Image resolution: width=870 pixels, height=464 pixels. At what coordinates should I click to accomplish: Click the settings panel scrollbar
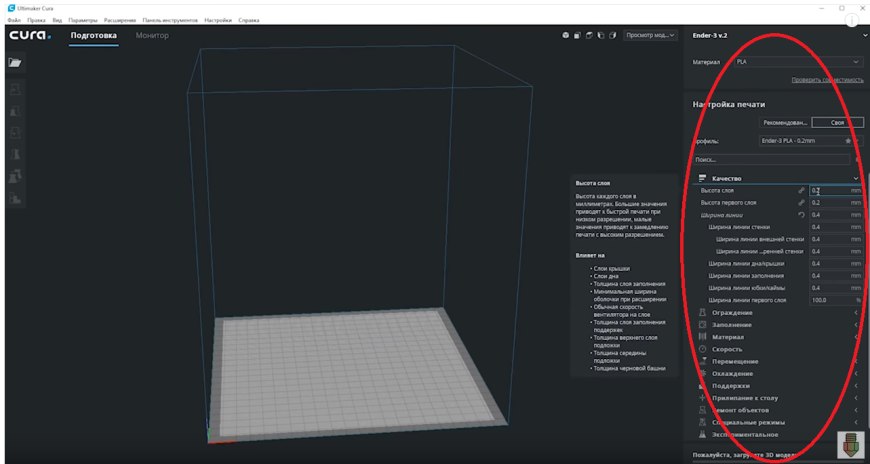coord(867,300)
